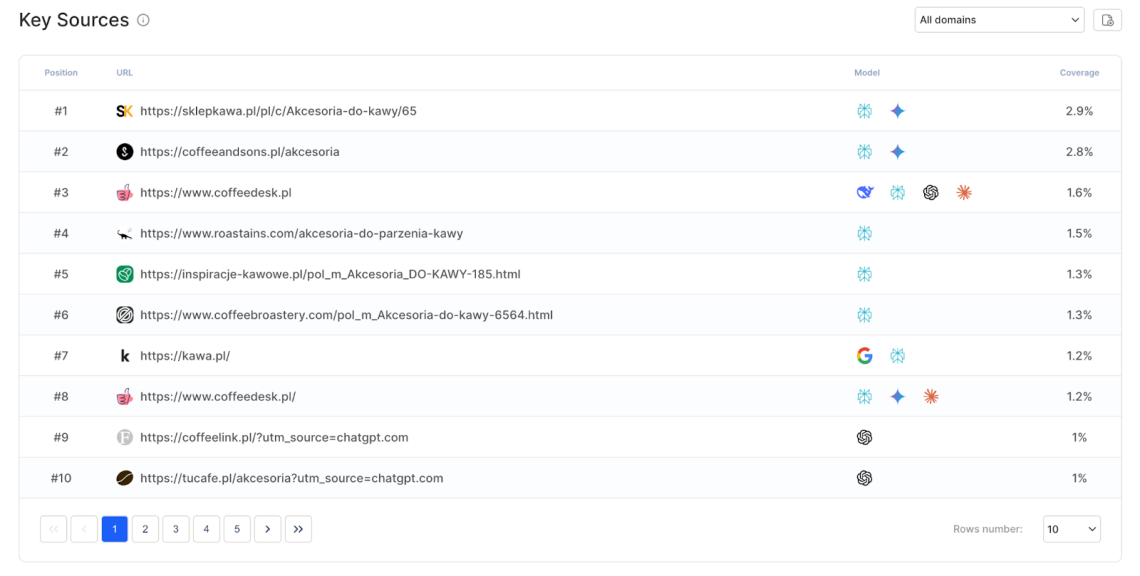Open the All domains dropdown

tap(999, 19)
